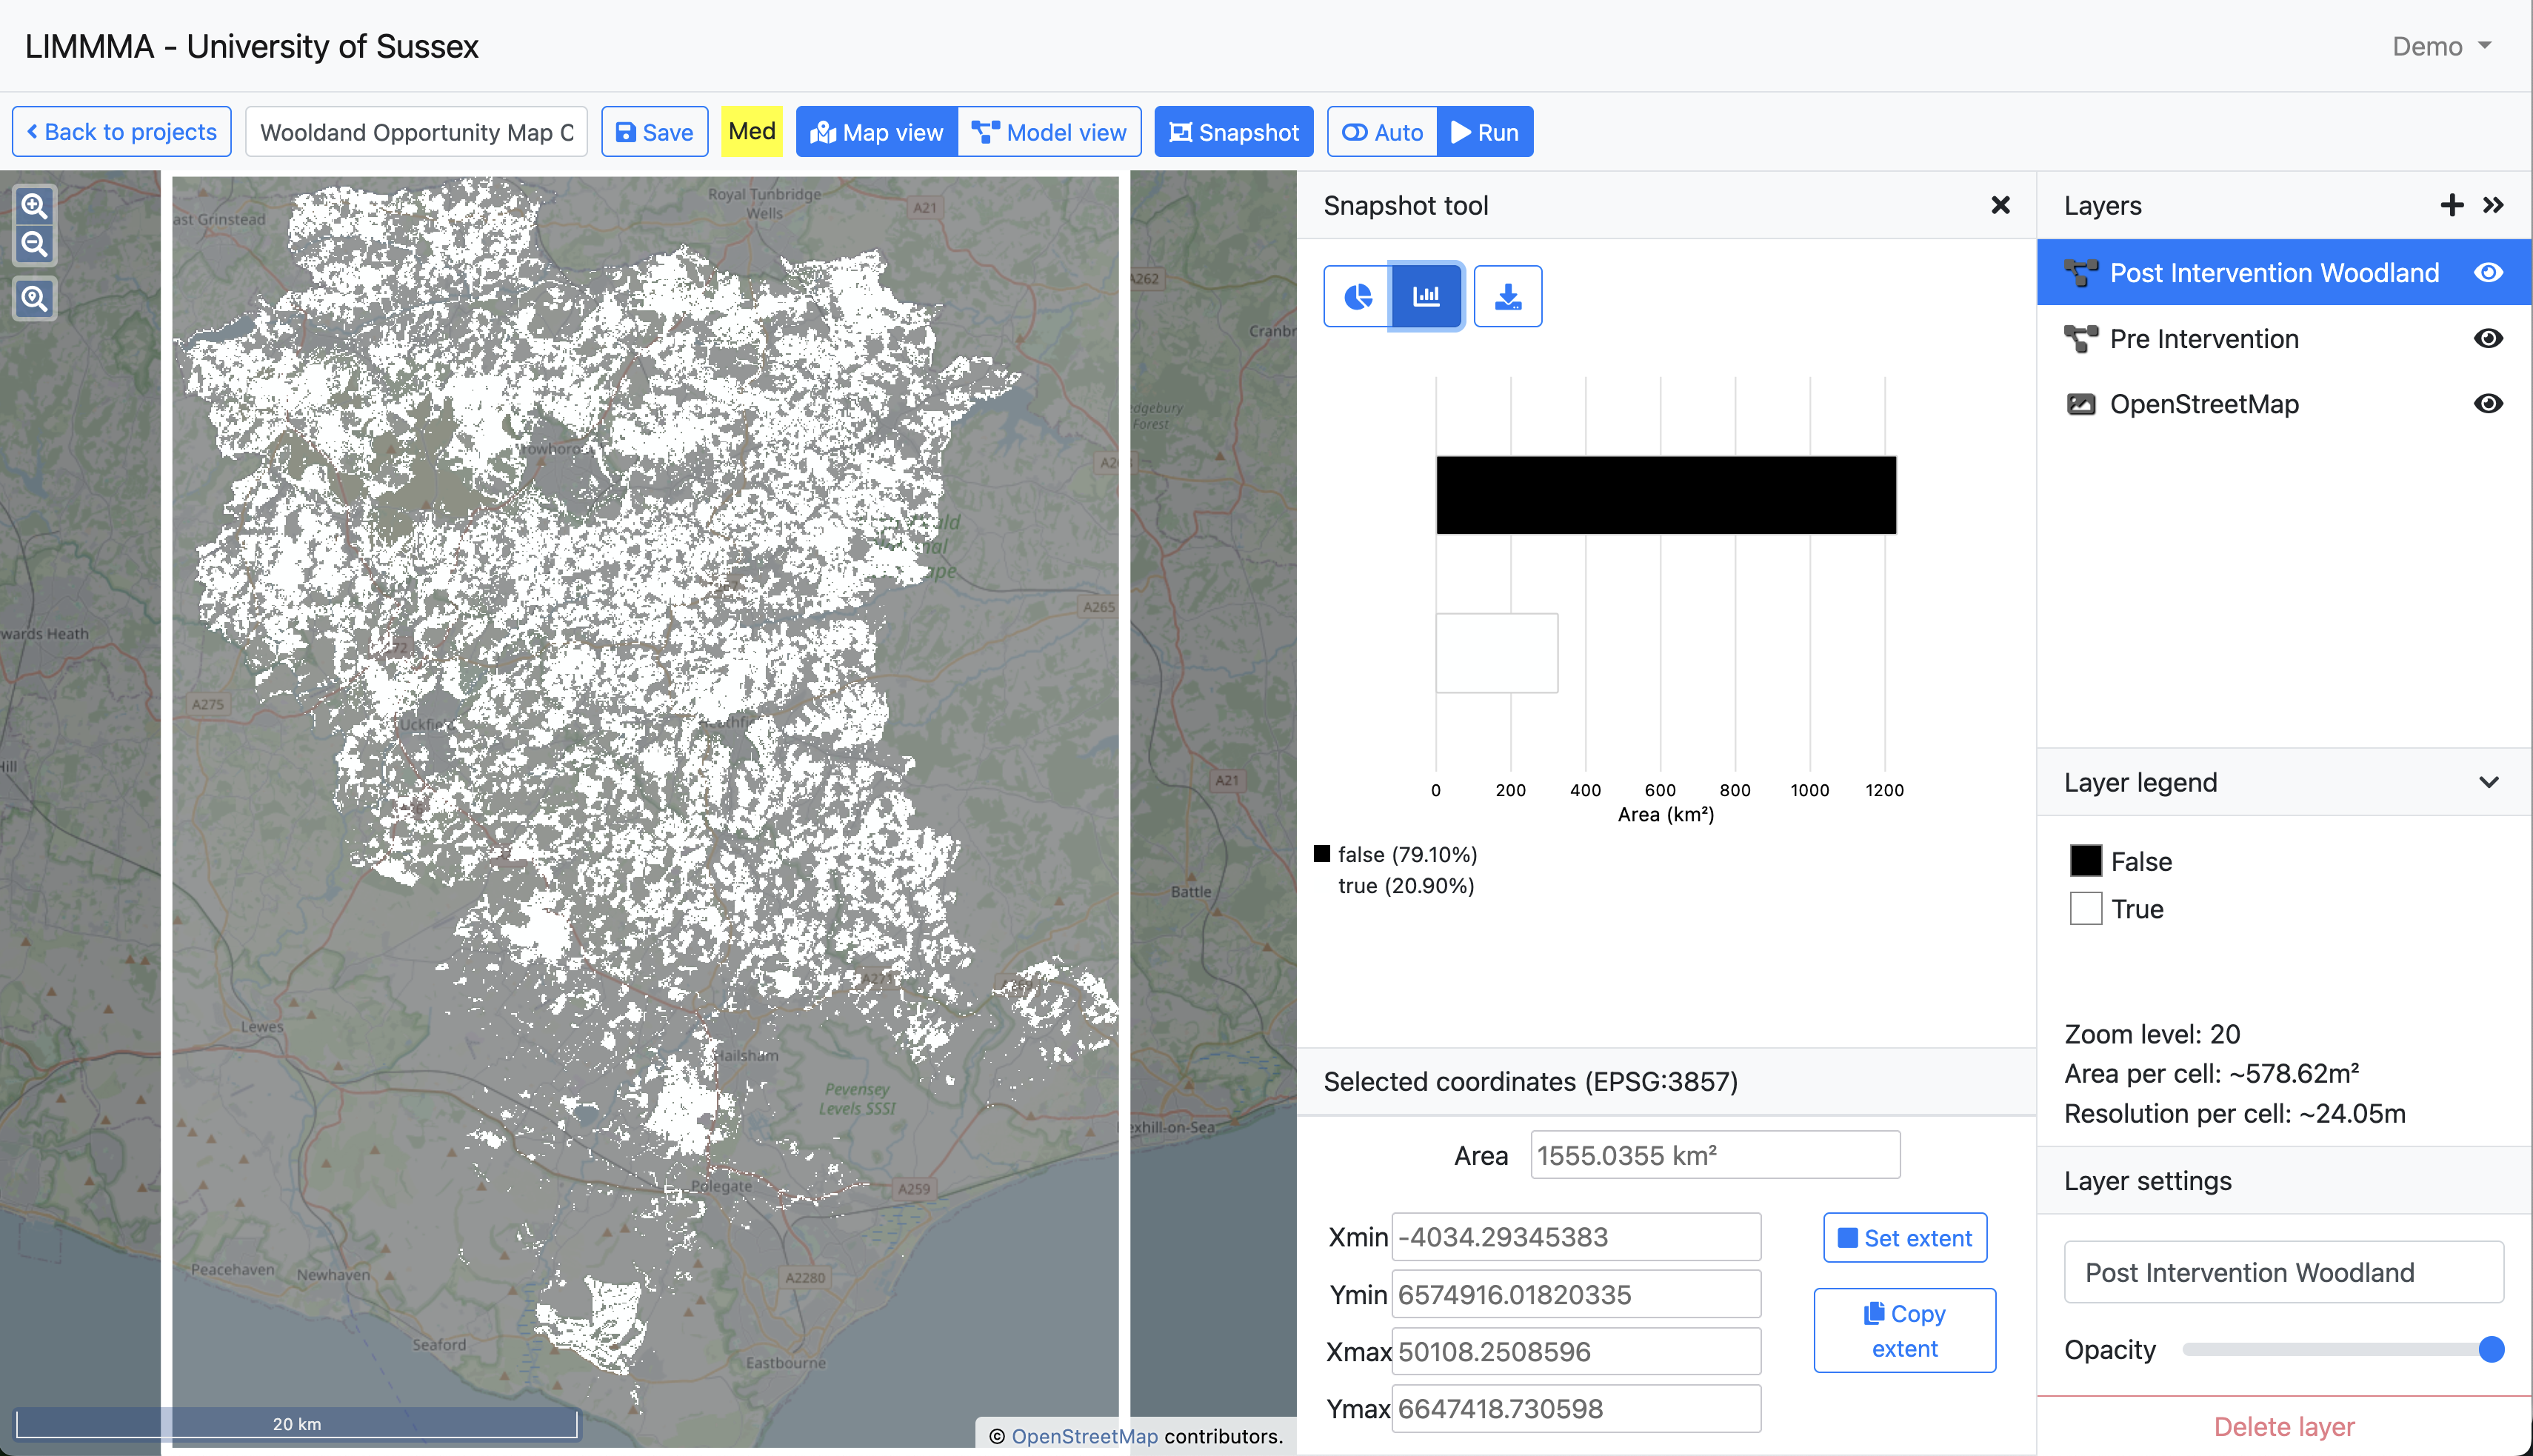
Task: Collapse the Layers panel with double chevron
Action: click(2493, 205)
